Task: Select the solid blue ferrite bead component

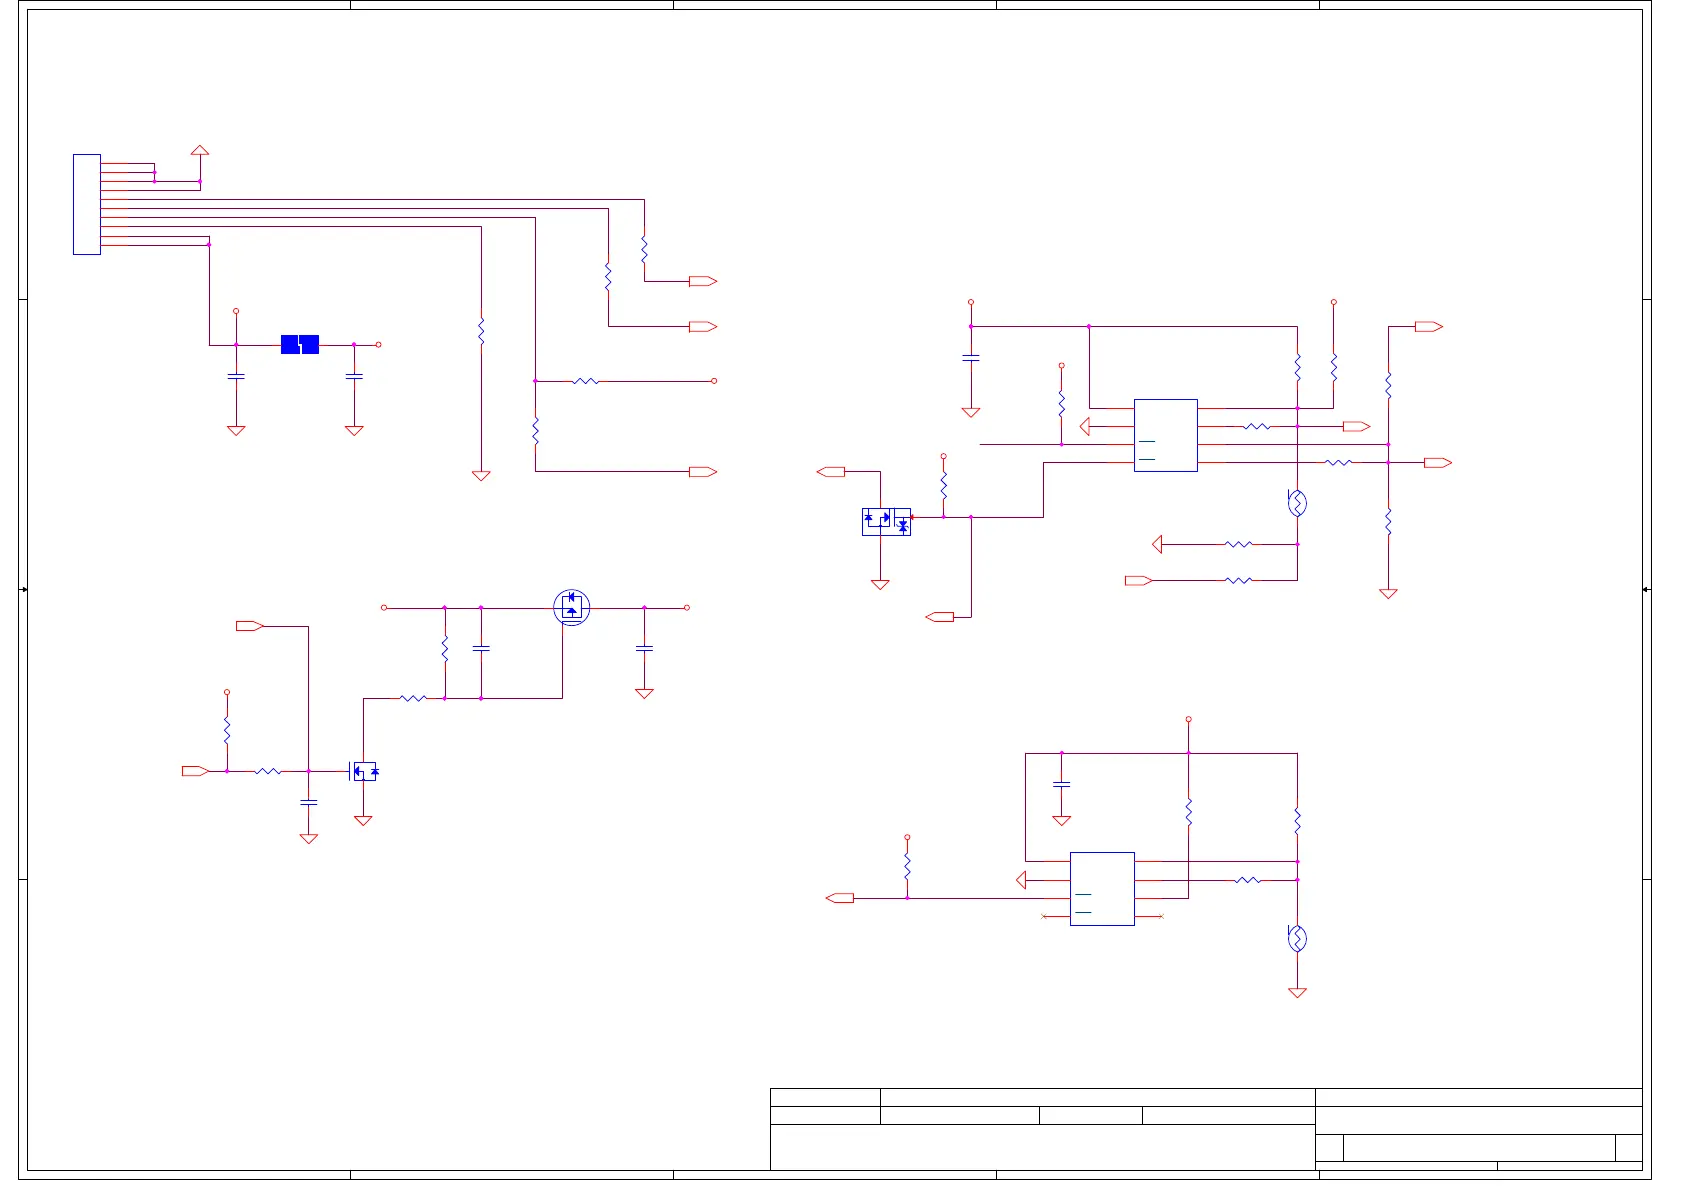Action: (x=300, y=344)
